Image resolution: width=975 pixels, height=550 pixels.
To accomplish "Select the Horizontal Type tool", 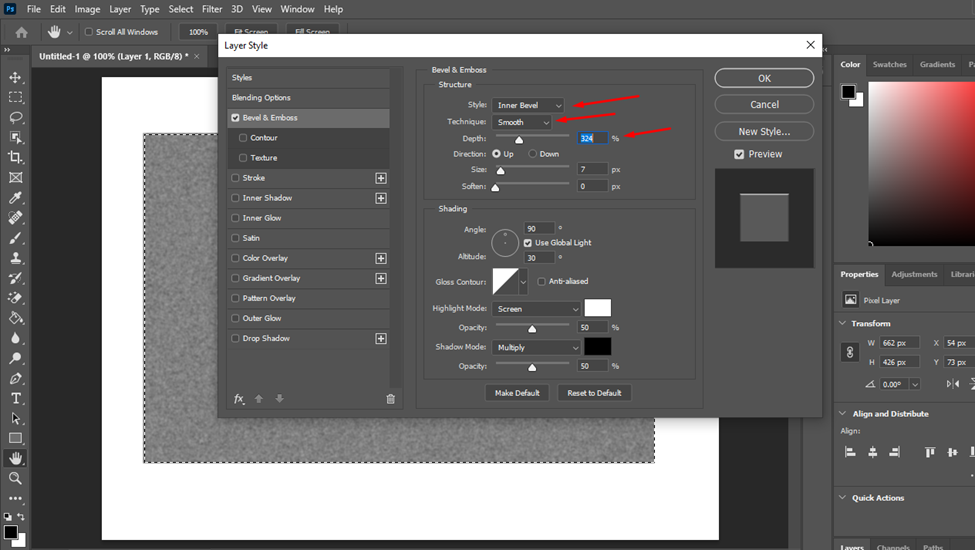I will 16,398.
